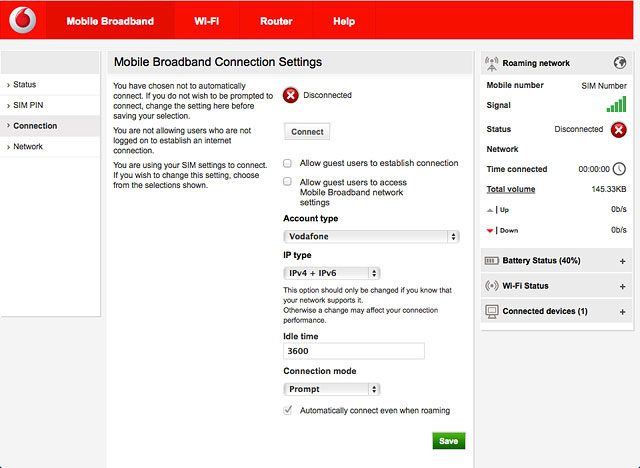Open the Connection mode dropdown showing Prompt
This screenshot has width=640, height=468.
331,389
